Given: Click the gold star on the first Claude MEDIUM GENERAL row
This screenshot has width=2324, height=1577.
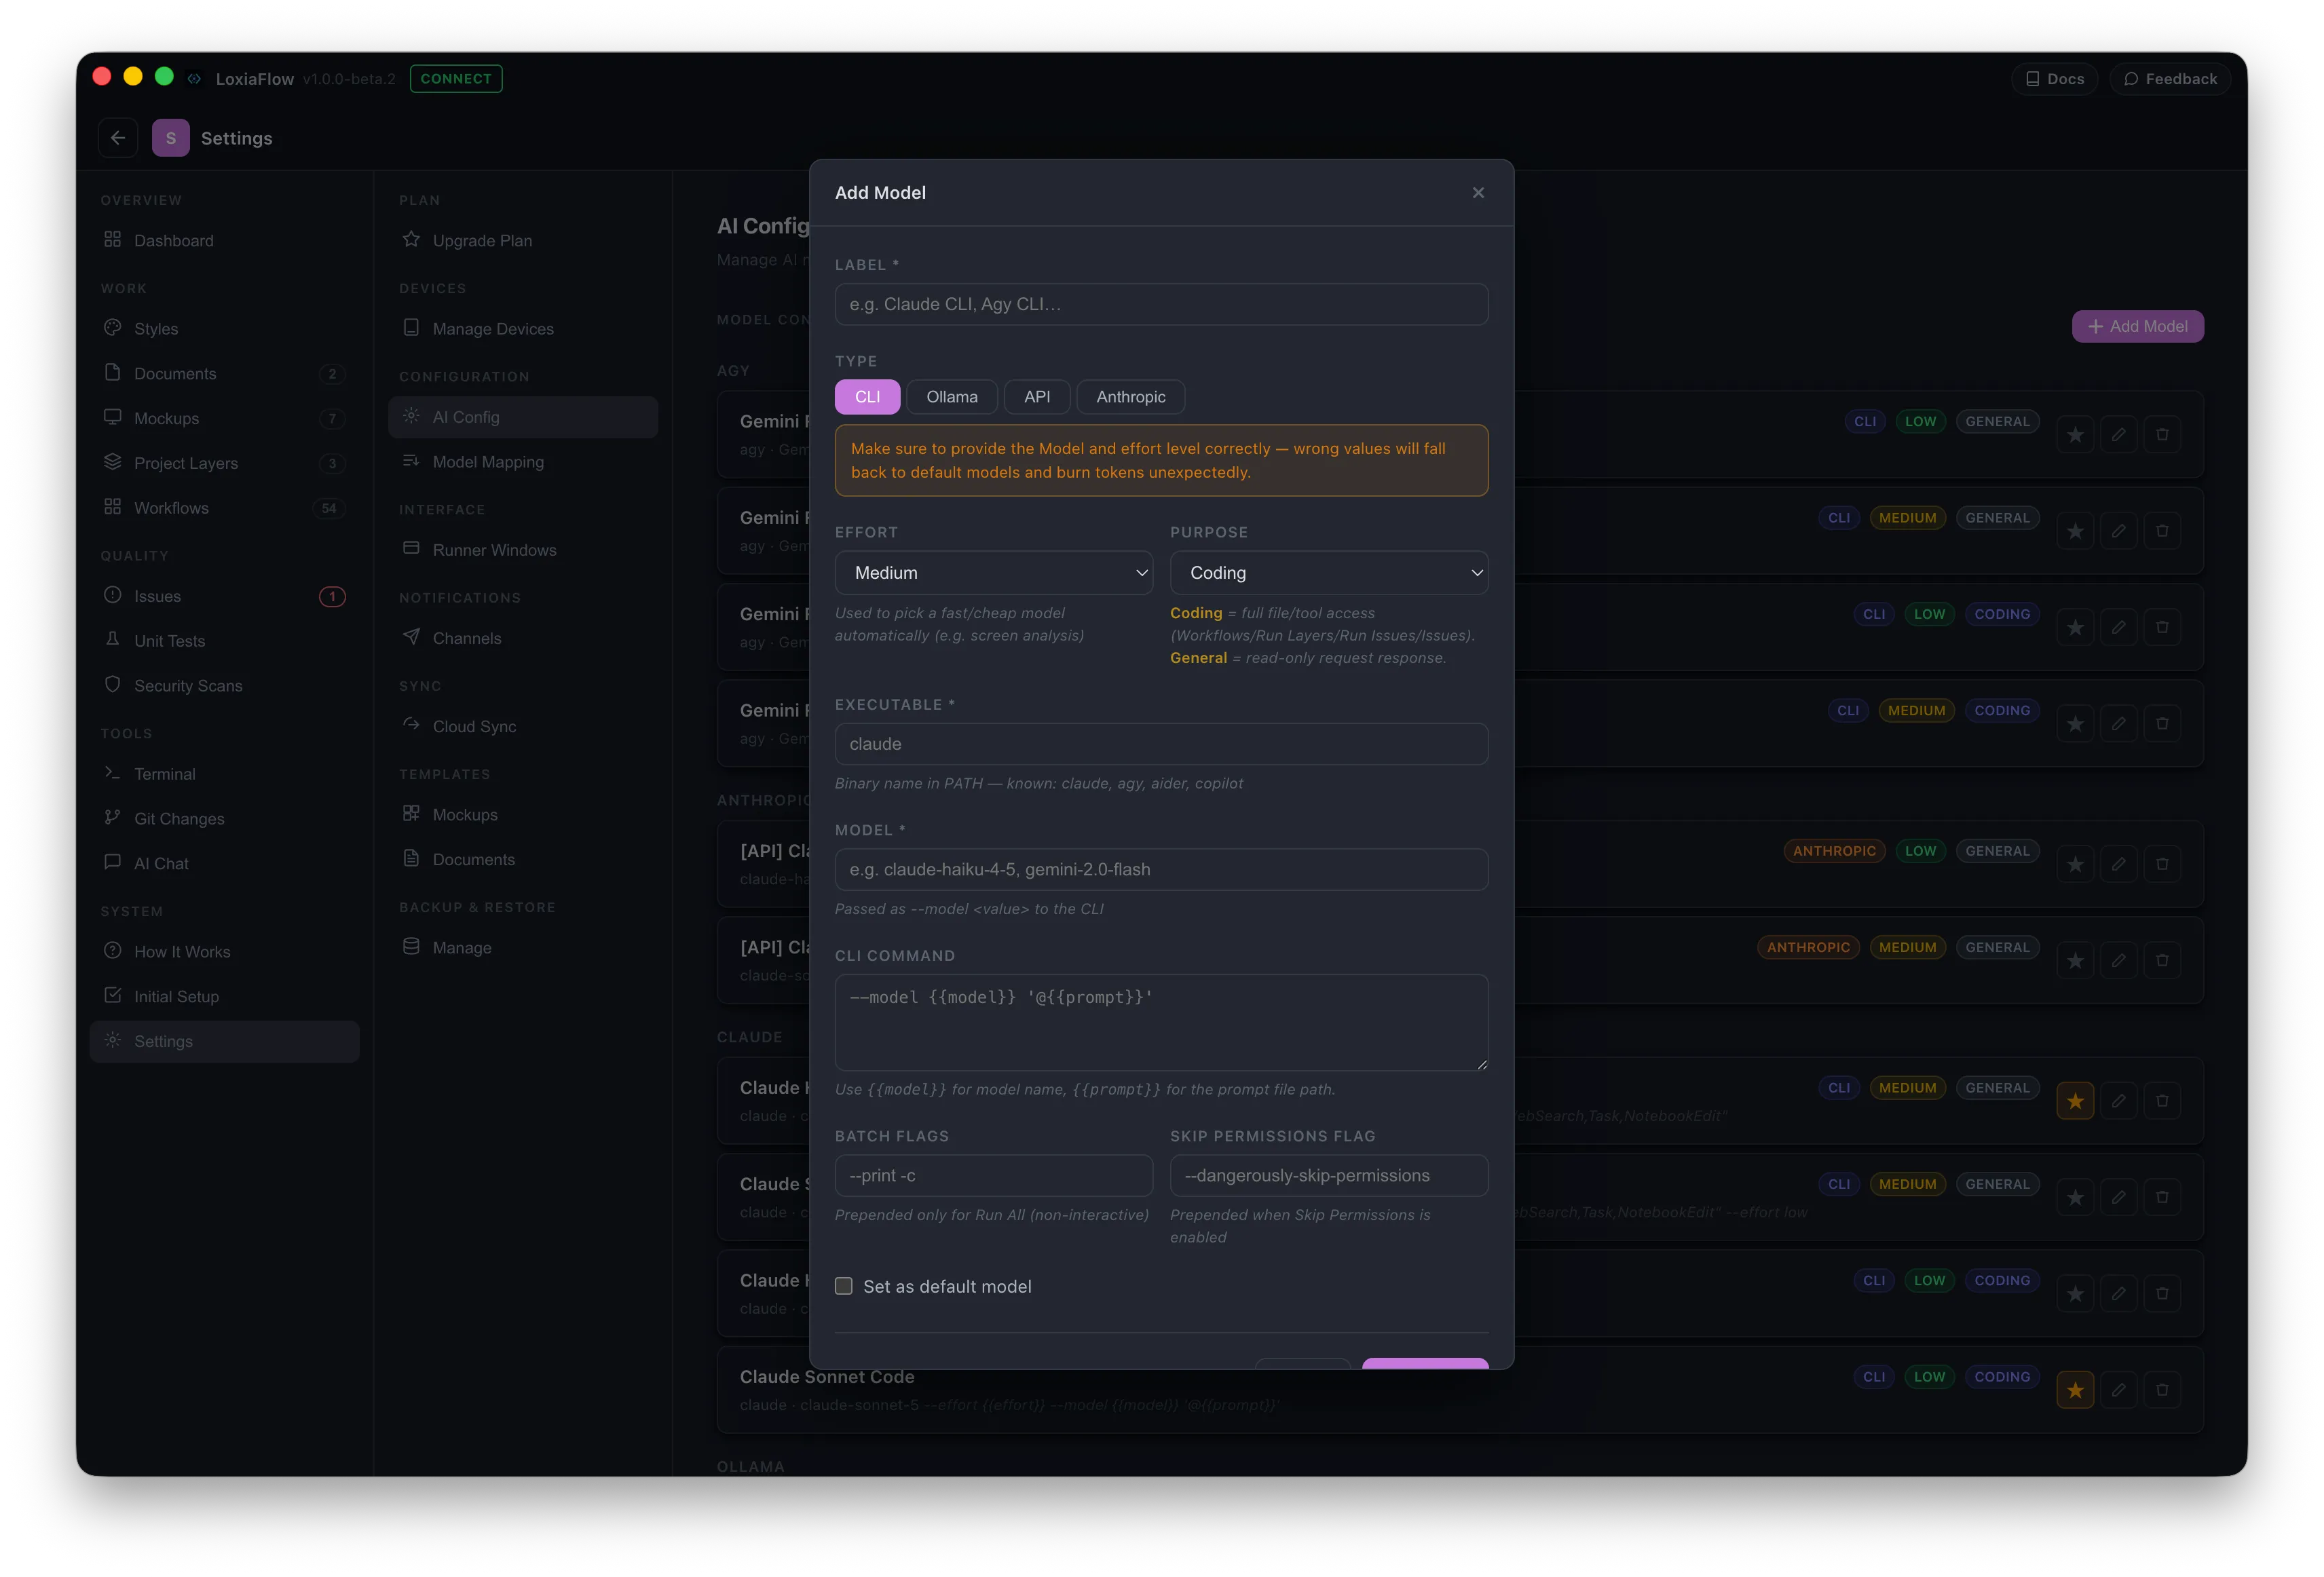Looking at the screenshot, I should [2075, 1102].
